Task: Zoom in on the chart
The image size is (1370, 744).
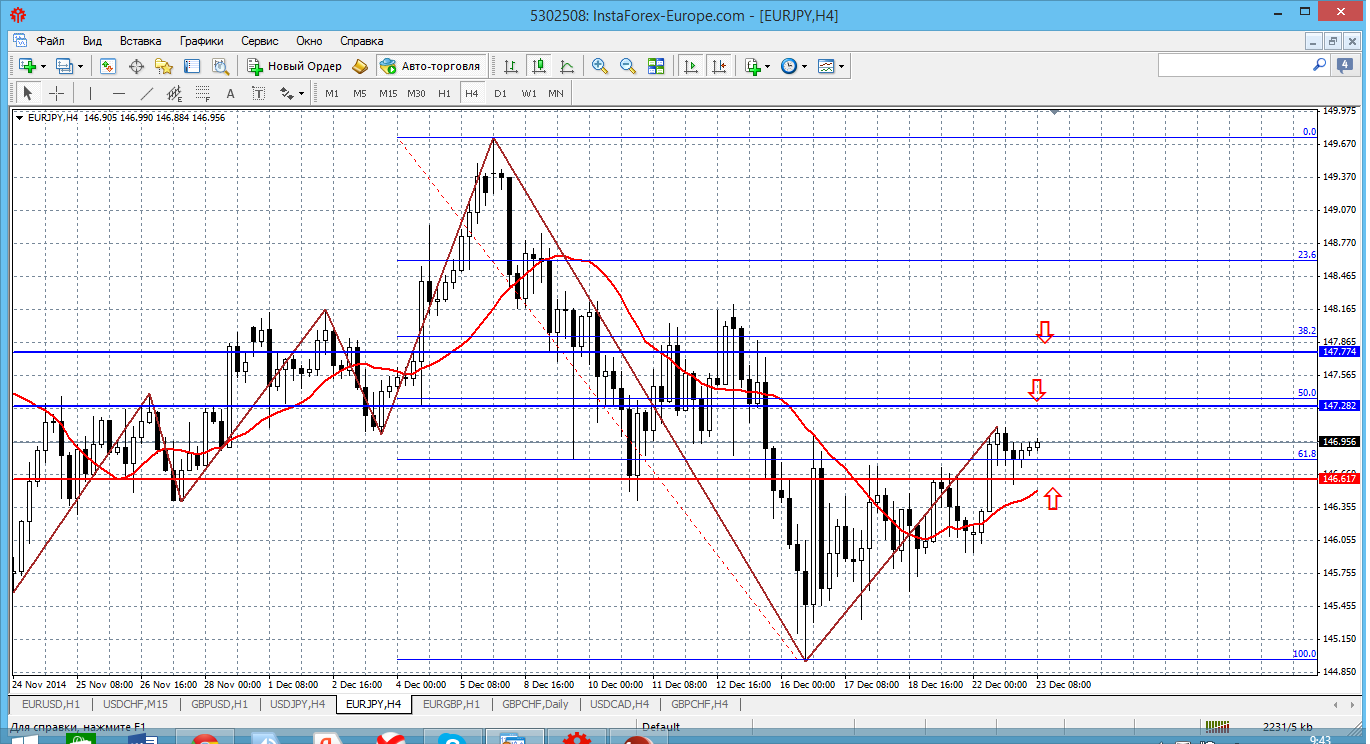Action: 600,66
